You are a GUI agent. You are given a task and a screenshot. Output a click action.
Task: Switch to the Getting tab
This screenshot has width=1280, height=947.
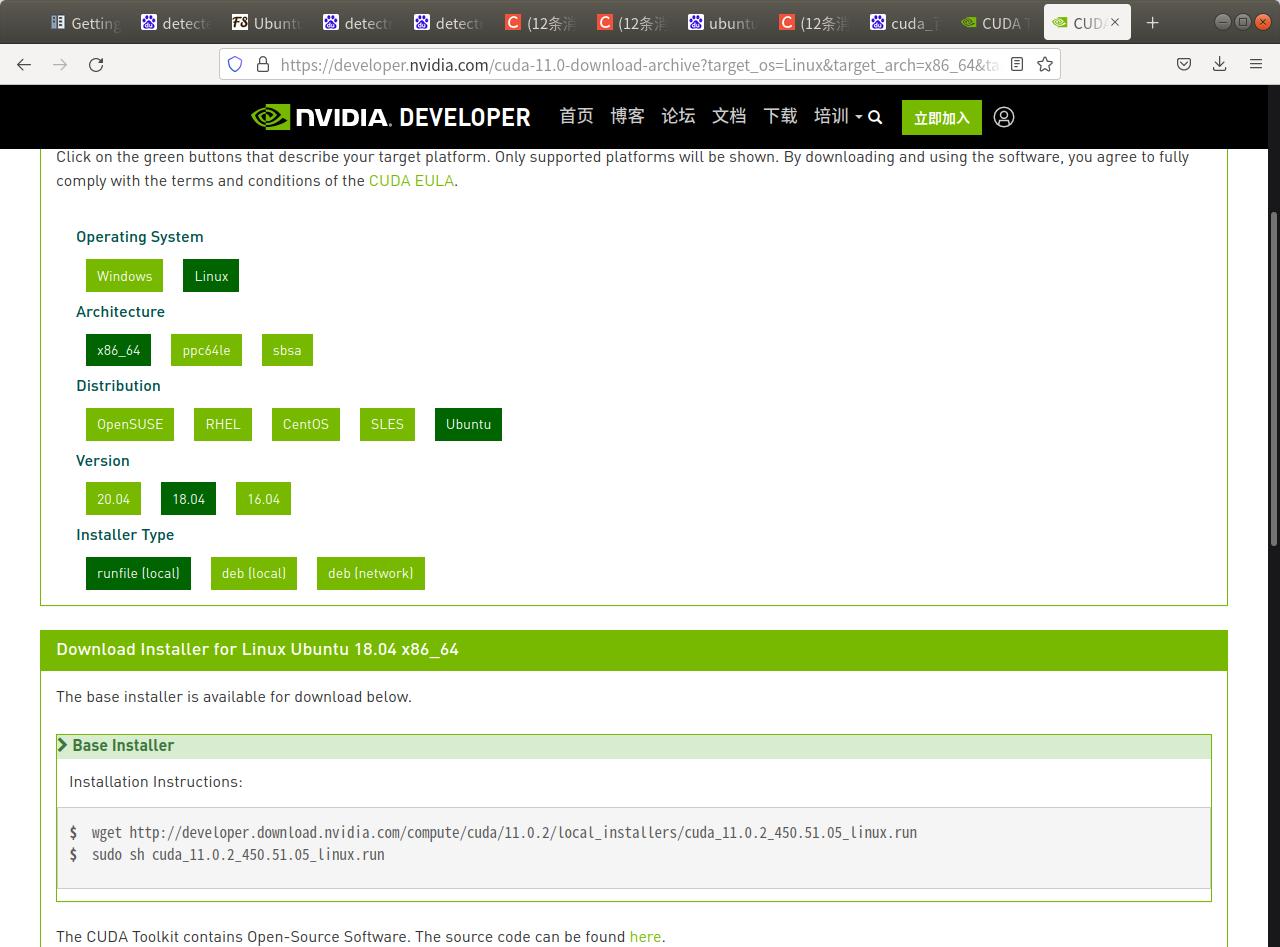pyautogui.click(x=85, y=22)
